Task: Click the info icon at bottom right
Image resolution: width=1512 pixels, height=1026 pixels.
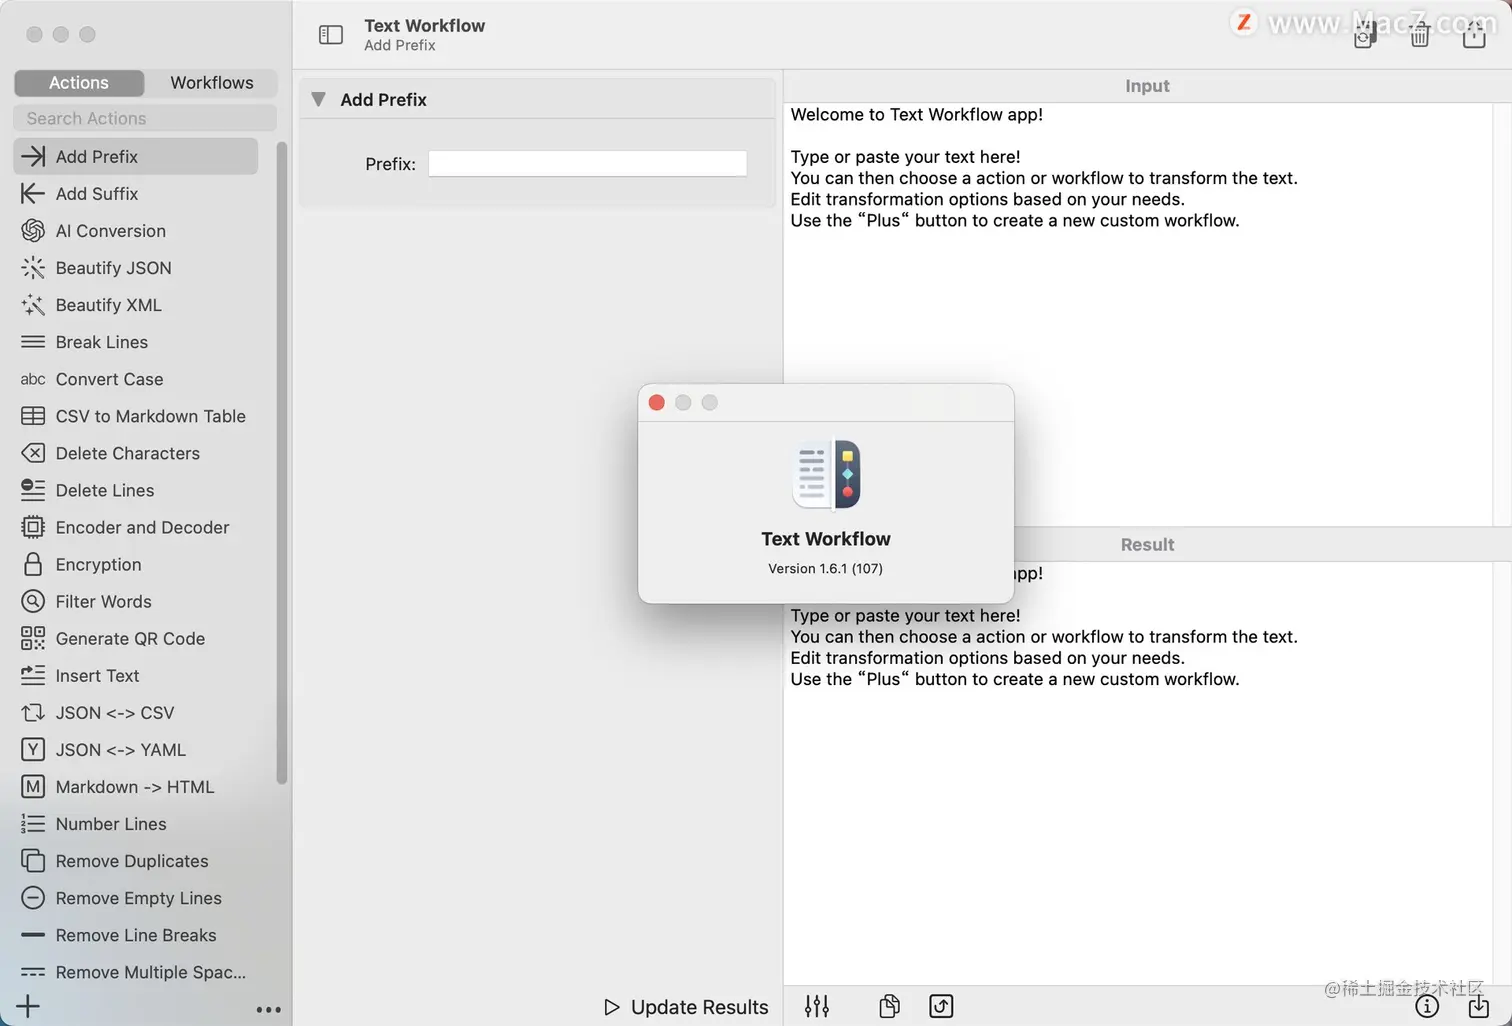Action: [1427, 1006]
